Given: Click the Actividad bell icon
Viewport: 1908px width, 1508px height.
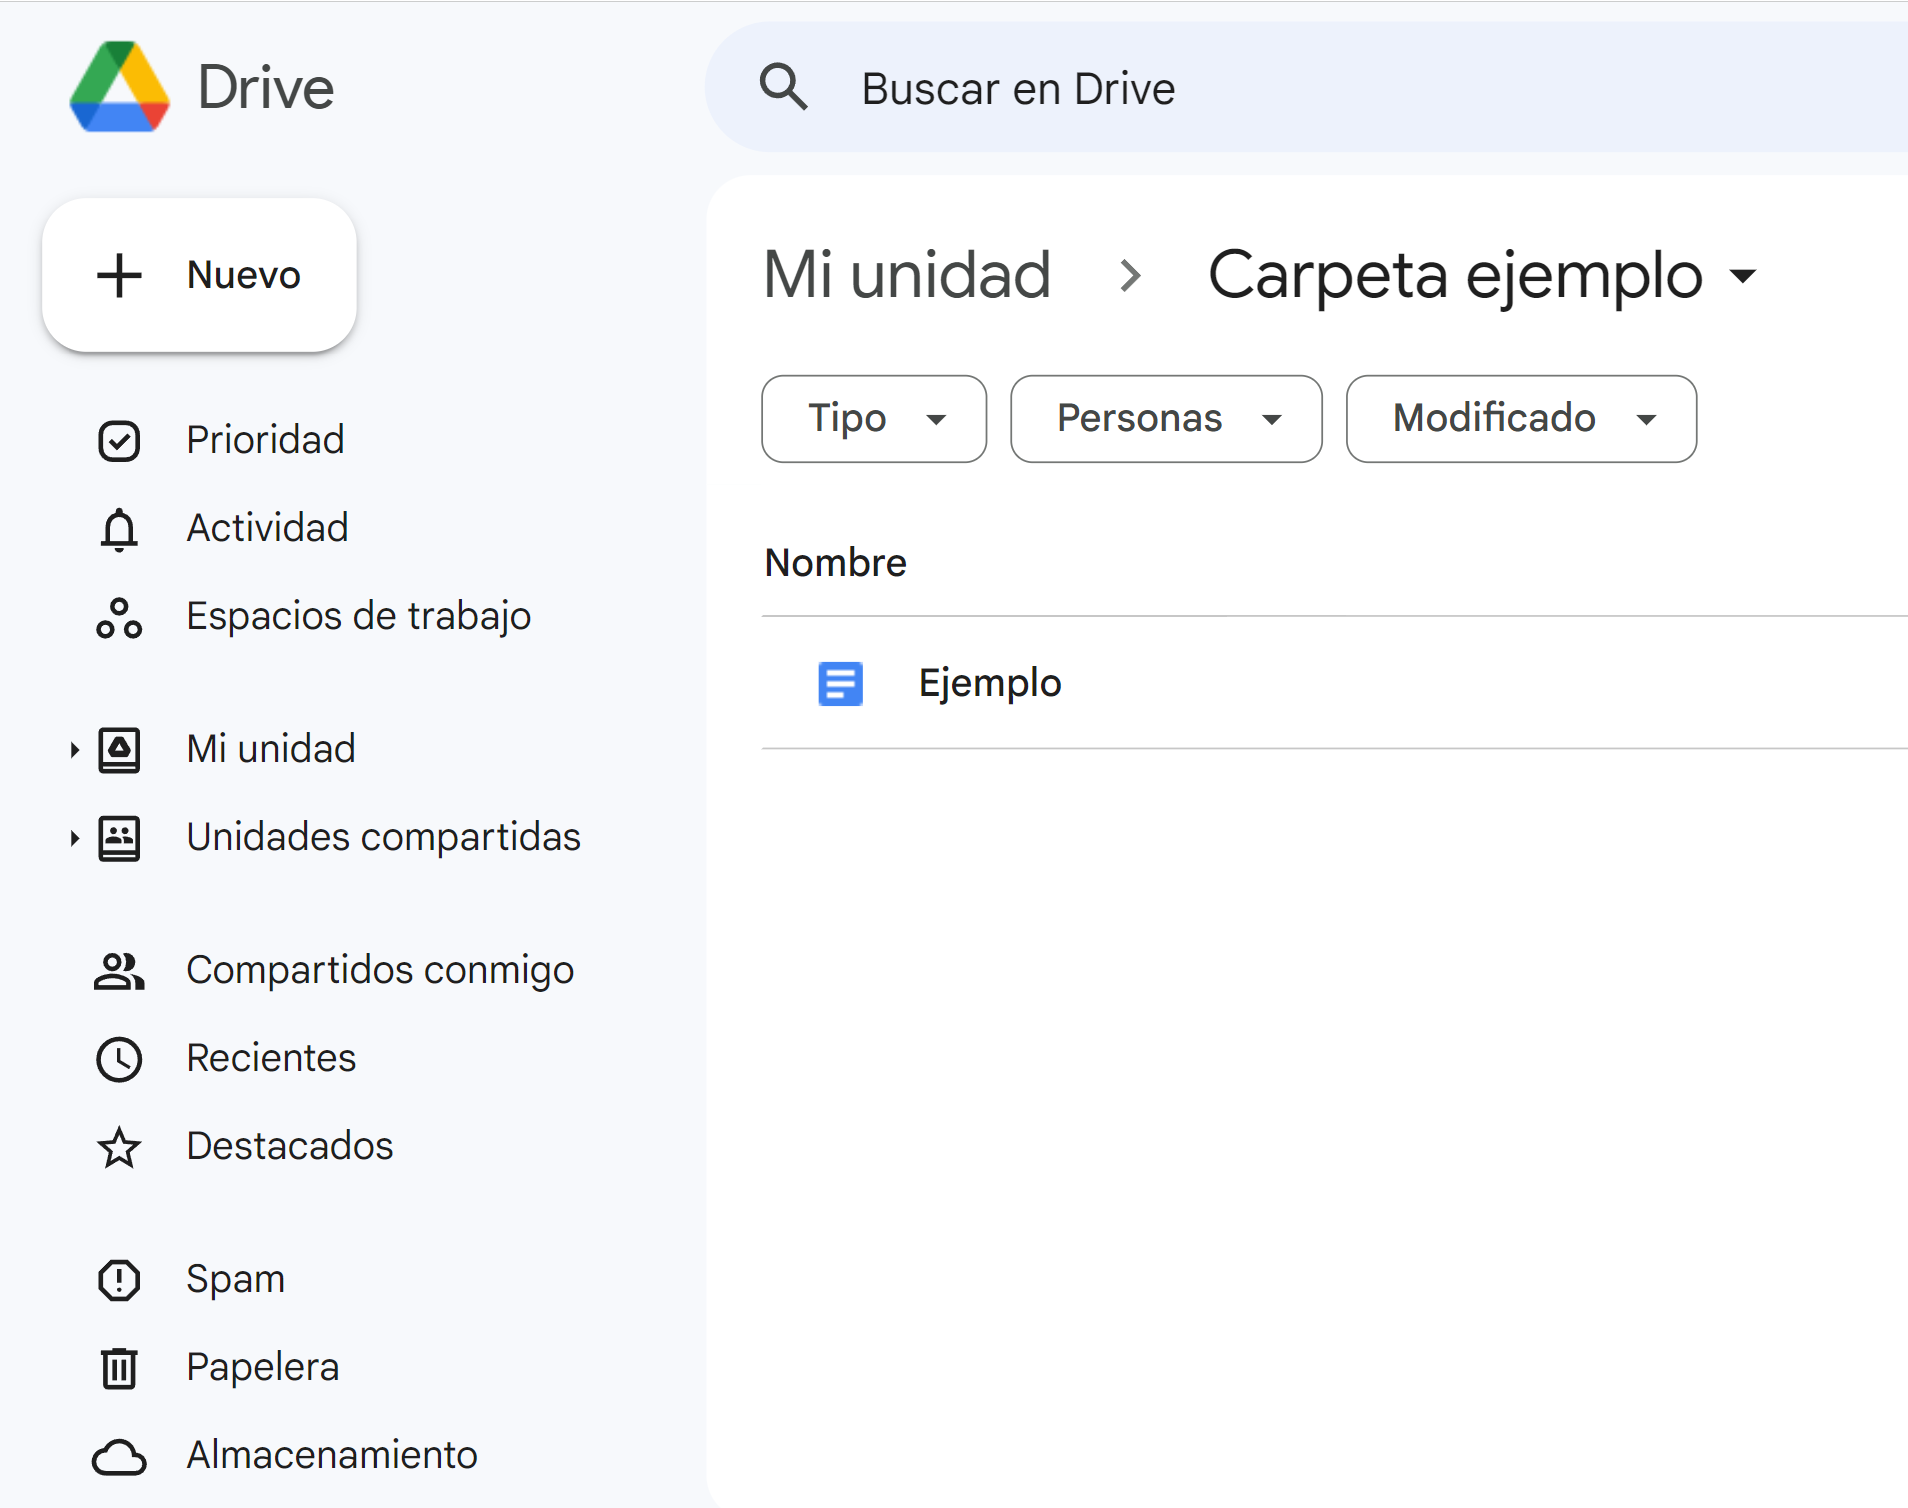Looking at the screenshot, I should pos(119,529).
